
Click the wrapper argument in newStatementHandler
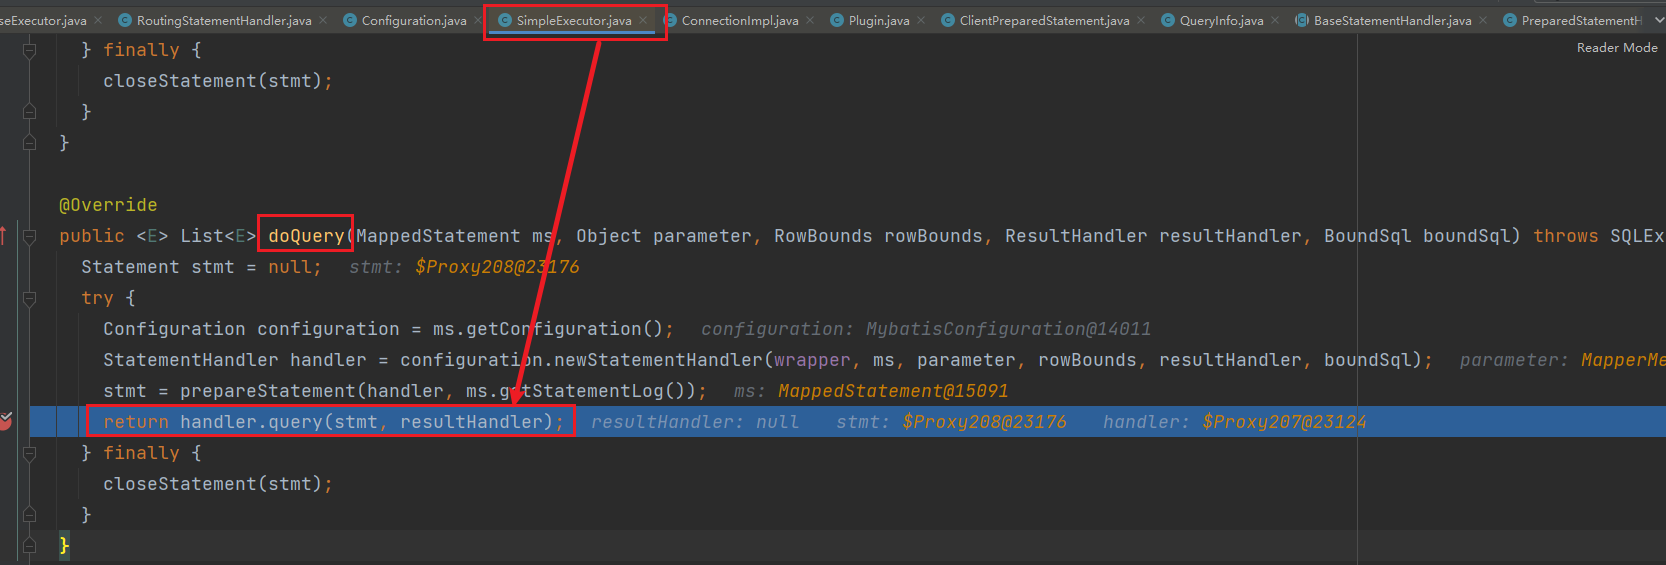(812, 360)
